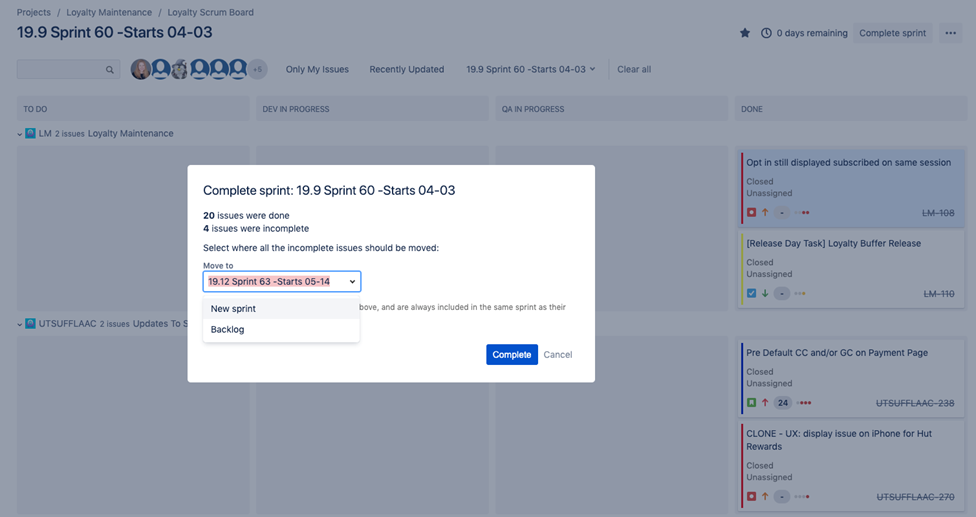The image size is (976, 517).
Task: Open issue key UTSUFFLAAC-270
Action: pyautogui.click(x=916, y=496)
